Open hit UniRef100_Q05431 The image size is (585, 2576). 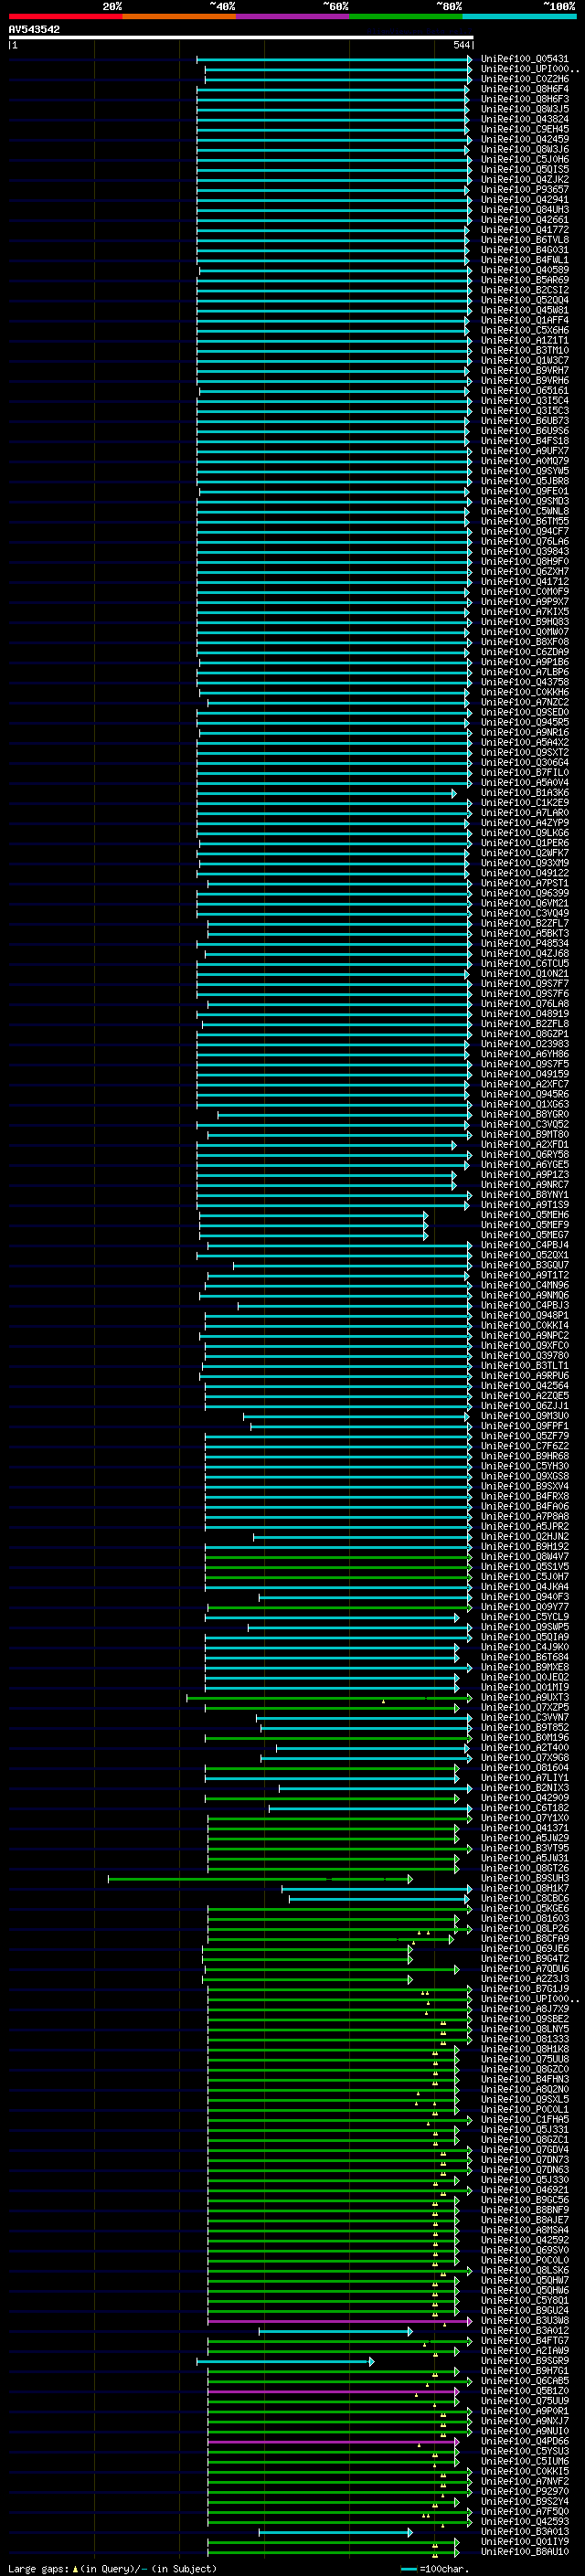coord(524,59)
